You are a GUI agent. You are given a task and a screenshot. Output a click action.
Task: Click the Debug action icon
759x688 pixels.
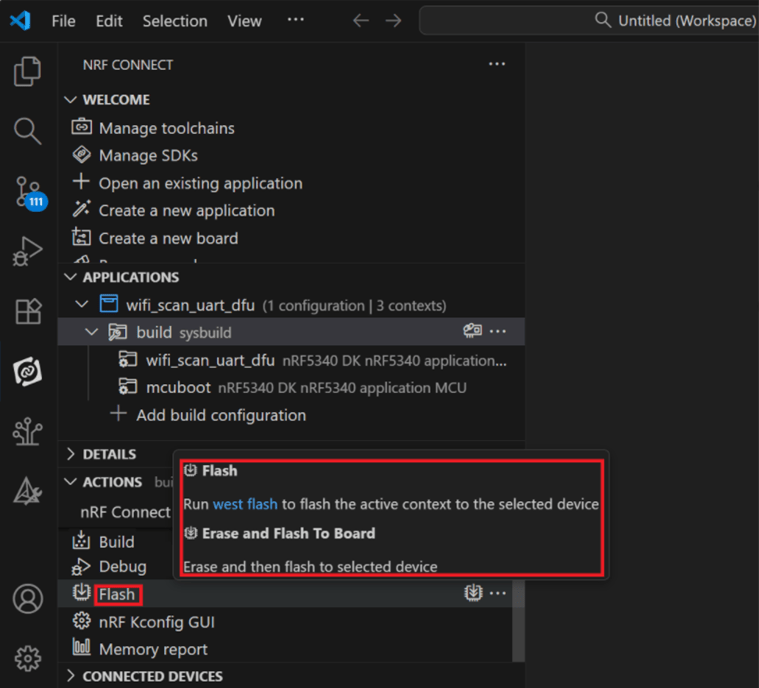[81, 566]
